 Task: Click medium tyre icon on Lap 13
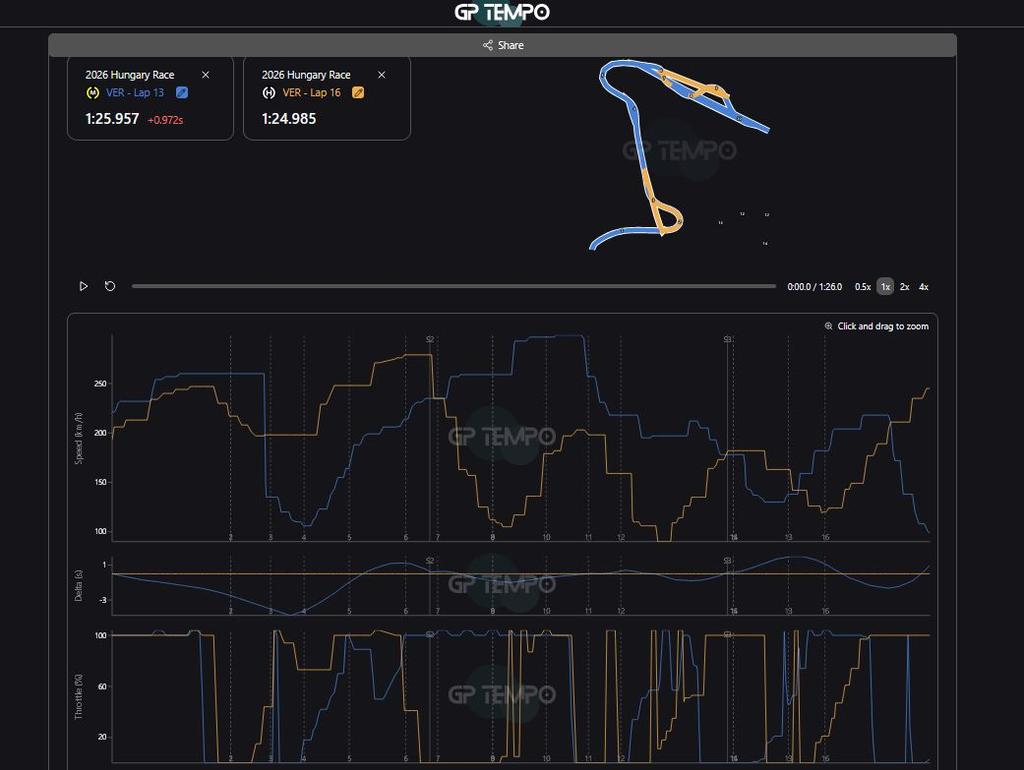point(93,93)
